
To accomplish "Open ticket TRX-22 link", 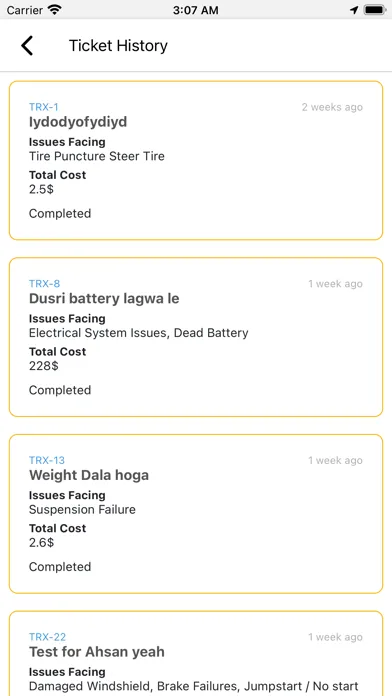I will [48, 637].
